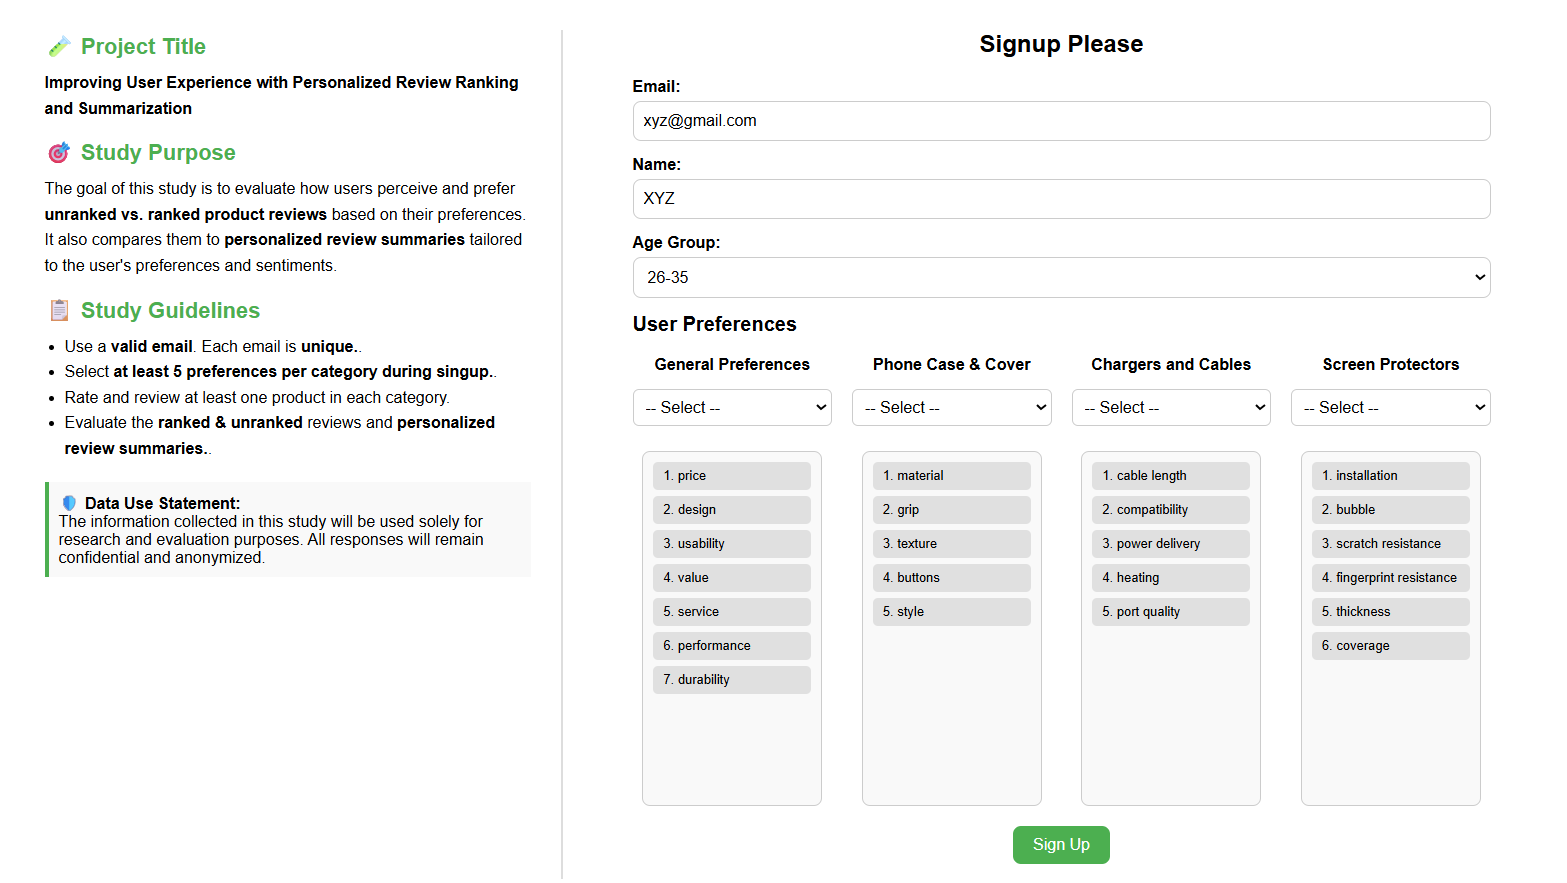Select the 'port quality' charger item

click(x=1171, y=612)
